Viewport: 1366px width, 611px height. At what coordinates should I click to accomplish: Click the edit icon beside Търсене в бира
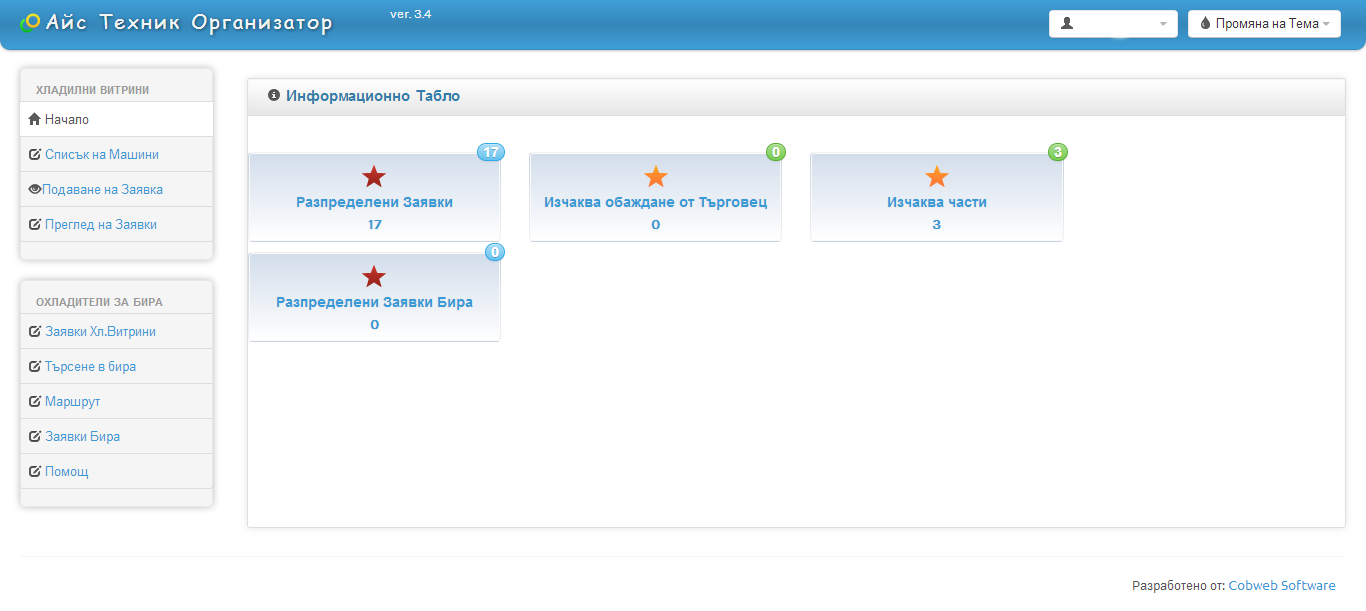[35, 367]
